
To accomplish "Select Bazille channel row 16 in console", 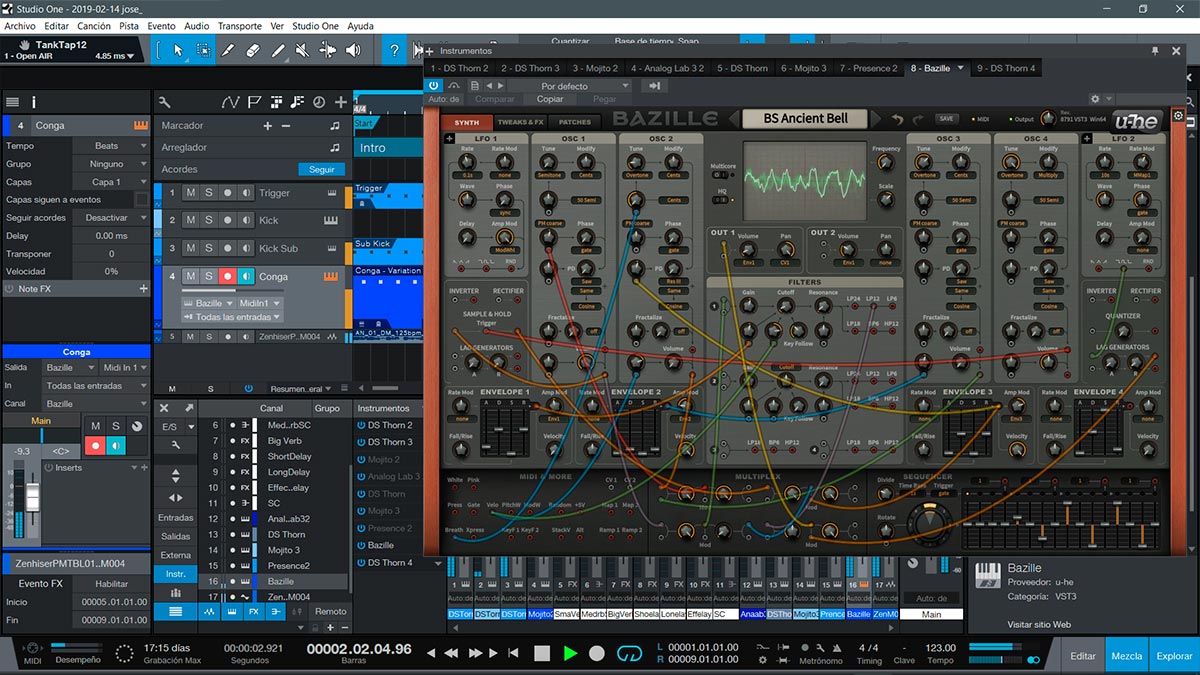I will pos(273,581).
